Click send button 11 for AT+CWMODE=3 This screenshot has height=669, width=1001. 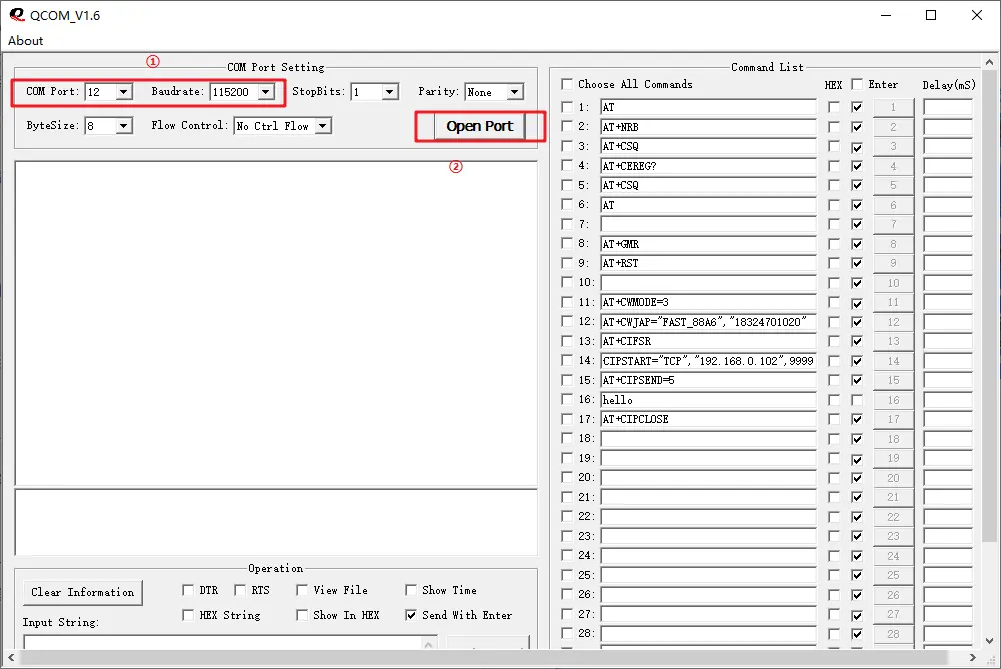893,302
